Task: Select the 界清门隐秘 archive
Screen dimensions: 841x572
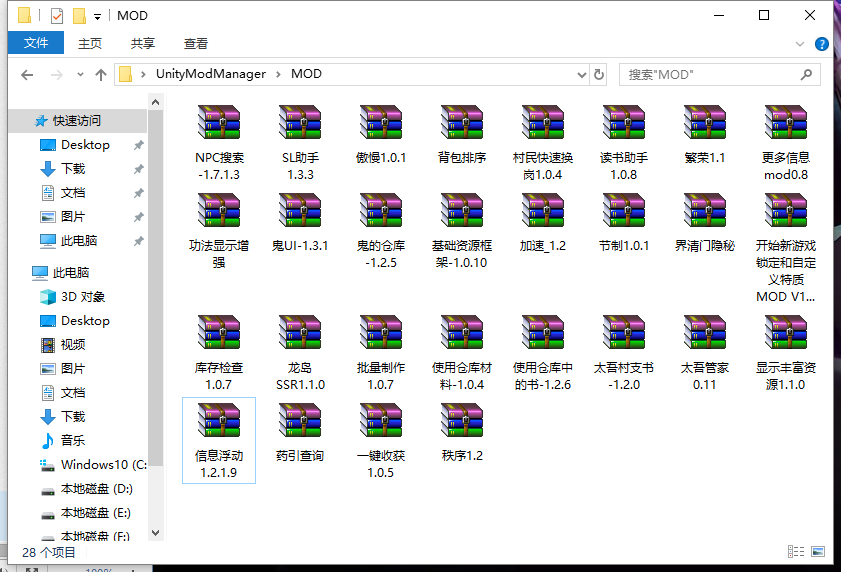Action: click(705, 223)
